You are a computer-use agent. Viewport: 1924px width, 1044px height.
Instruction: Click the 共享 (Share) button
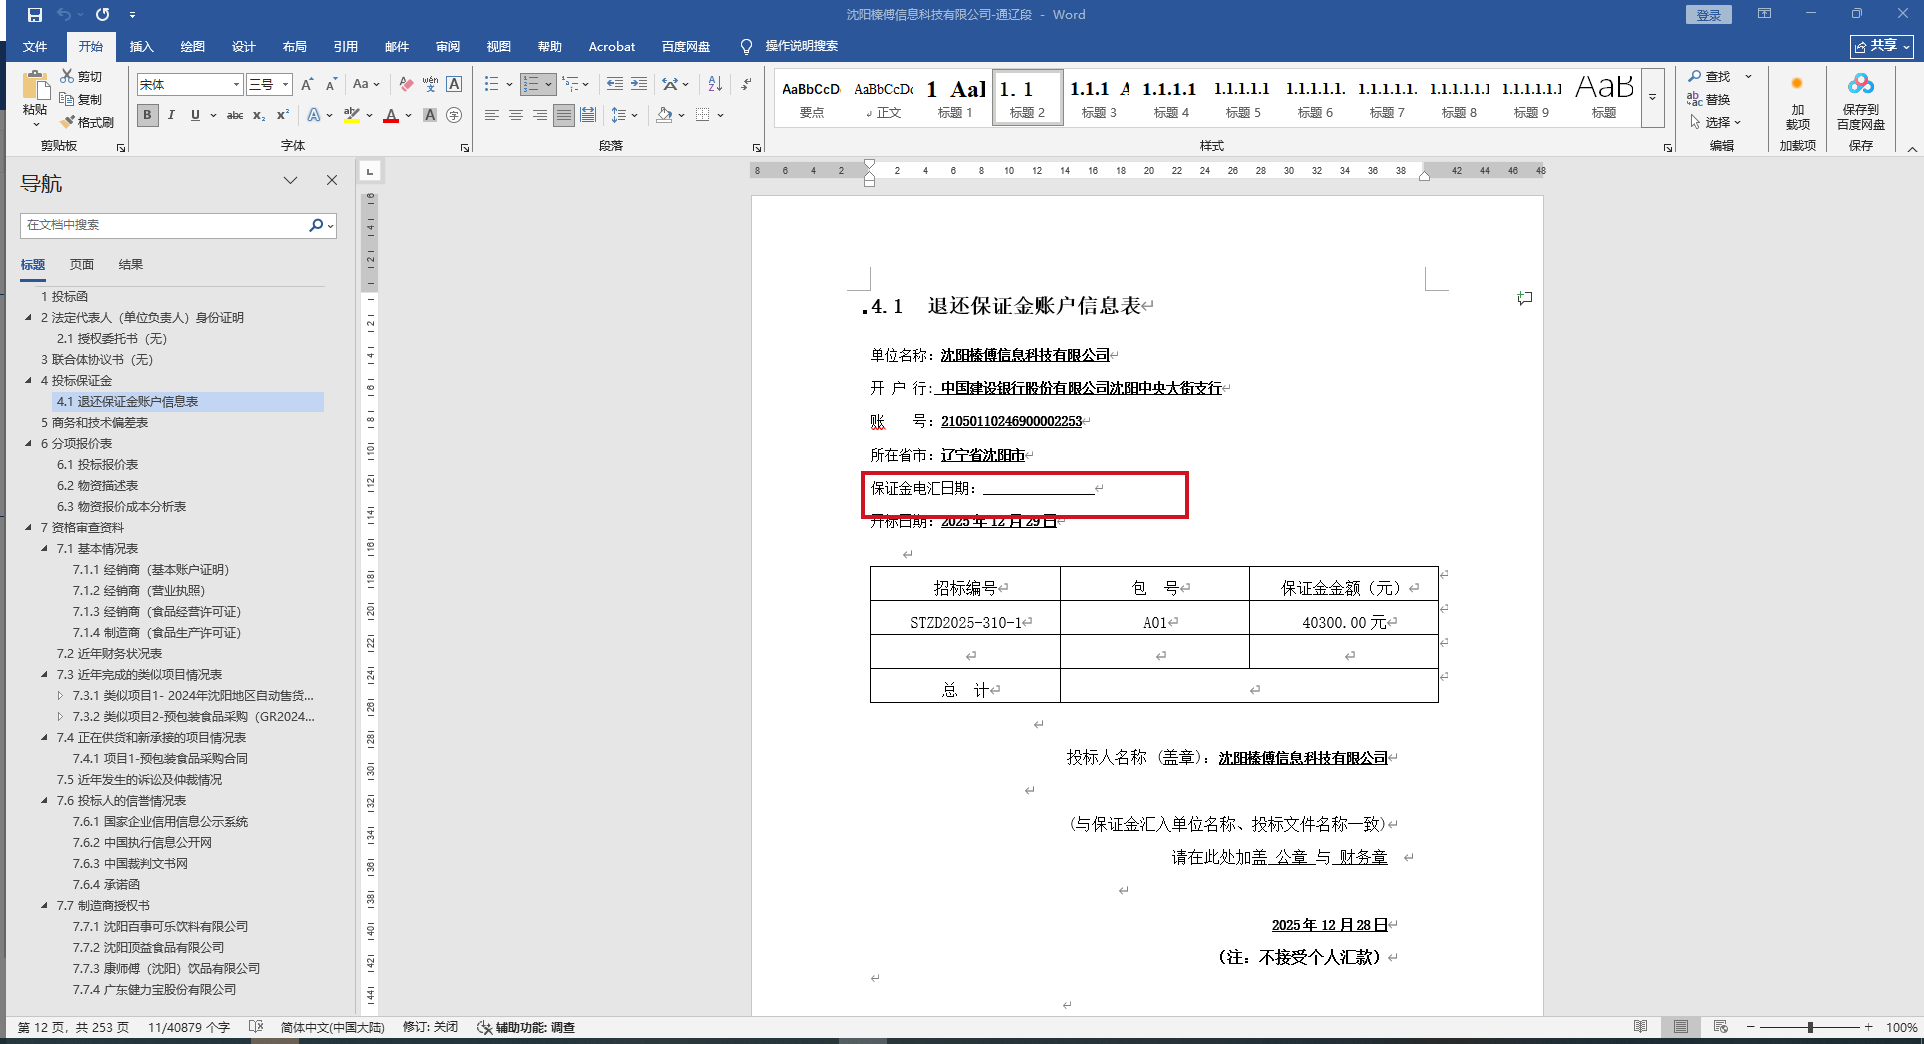coord(1882,47)
